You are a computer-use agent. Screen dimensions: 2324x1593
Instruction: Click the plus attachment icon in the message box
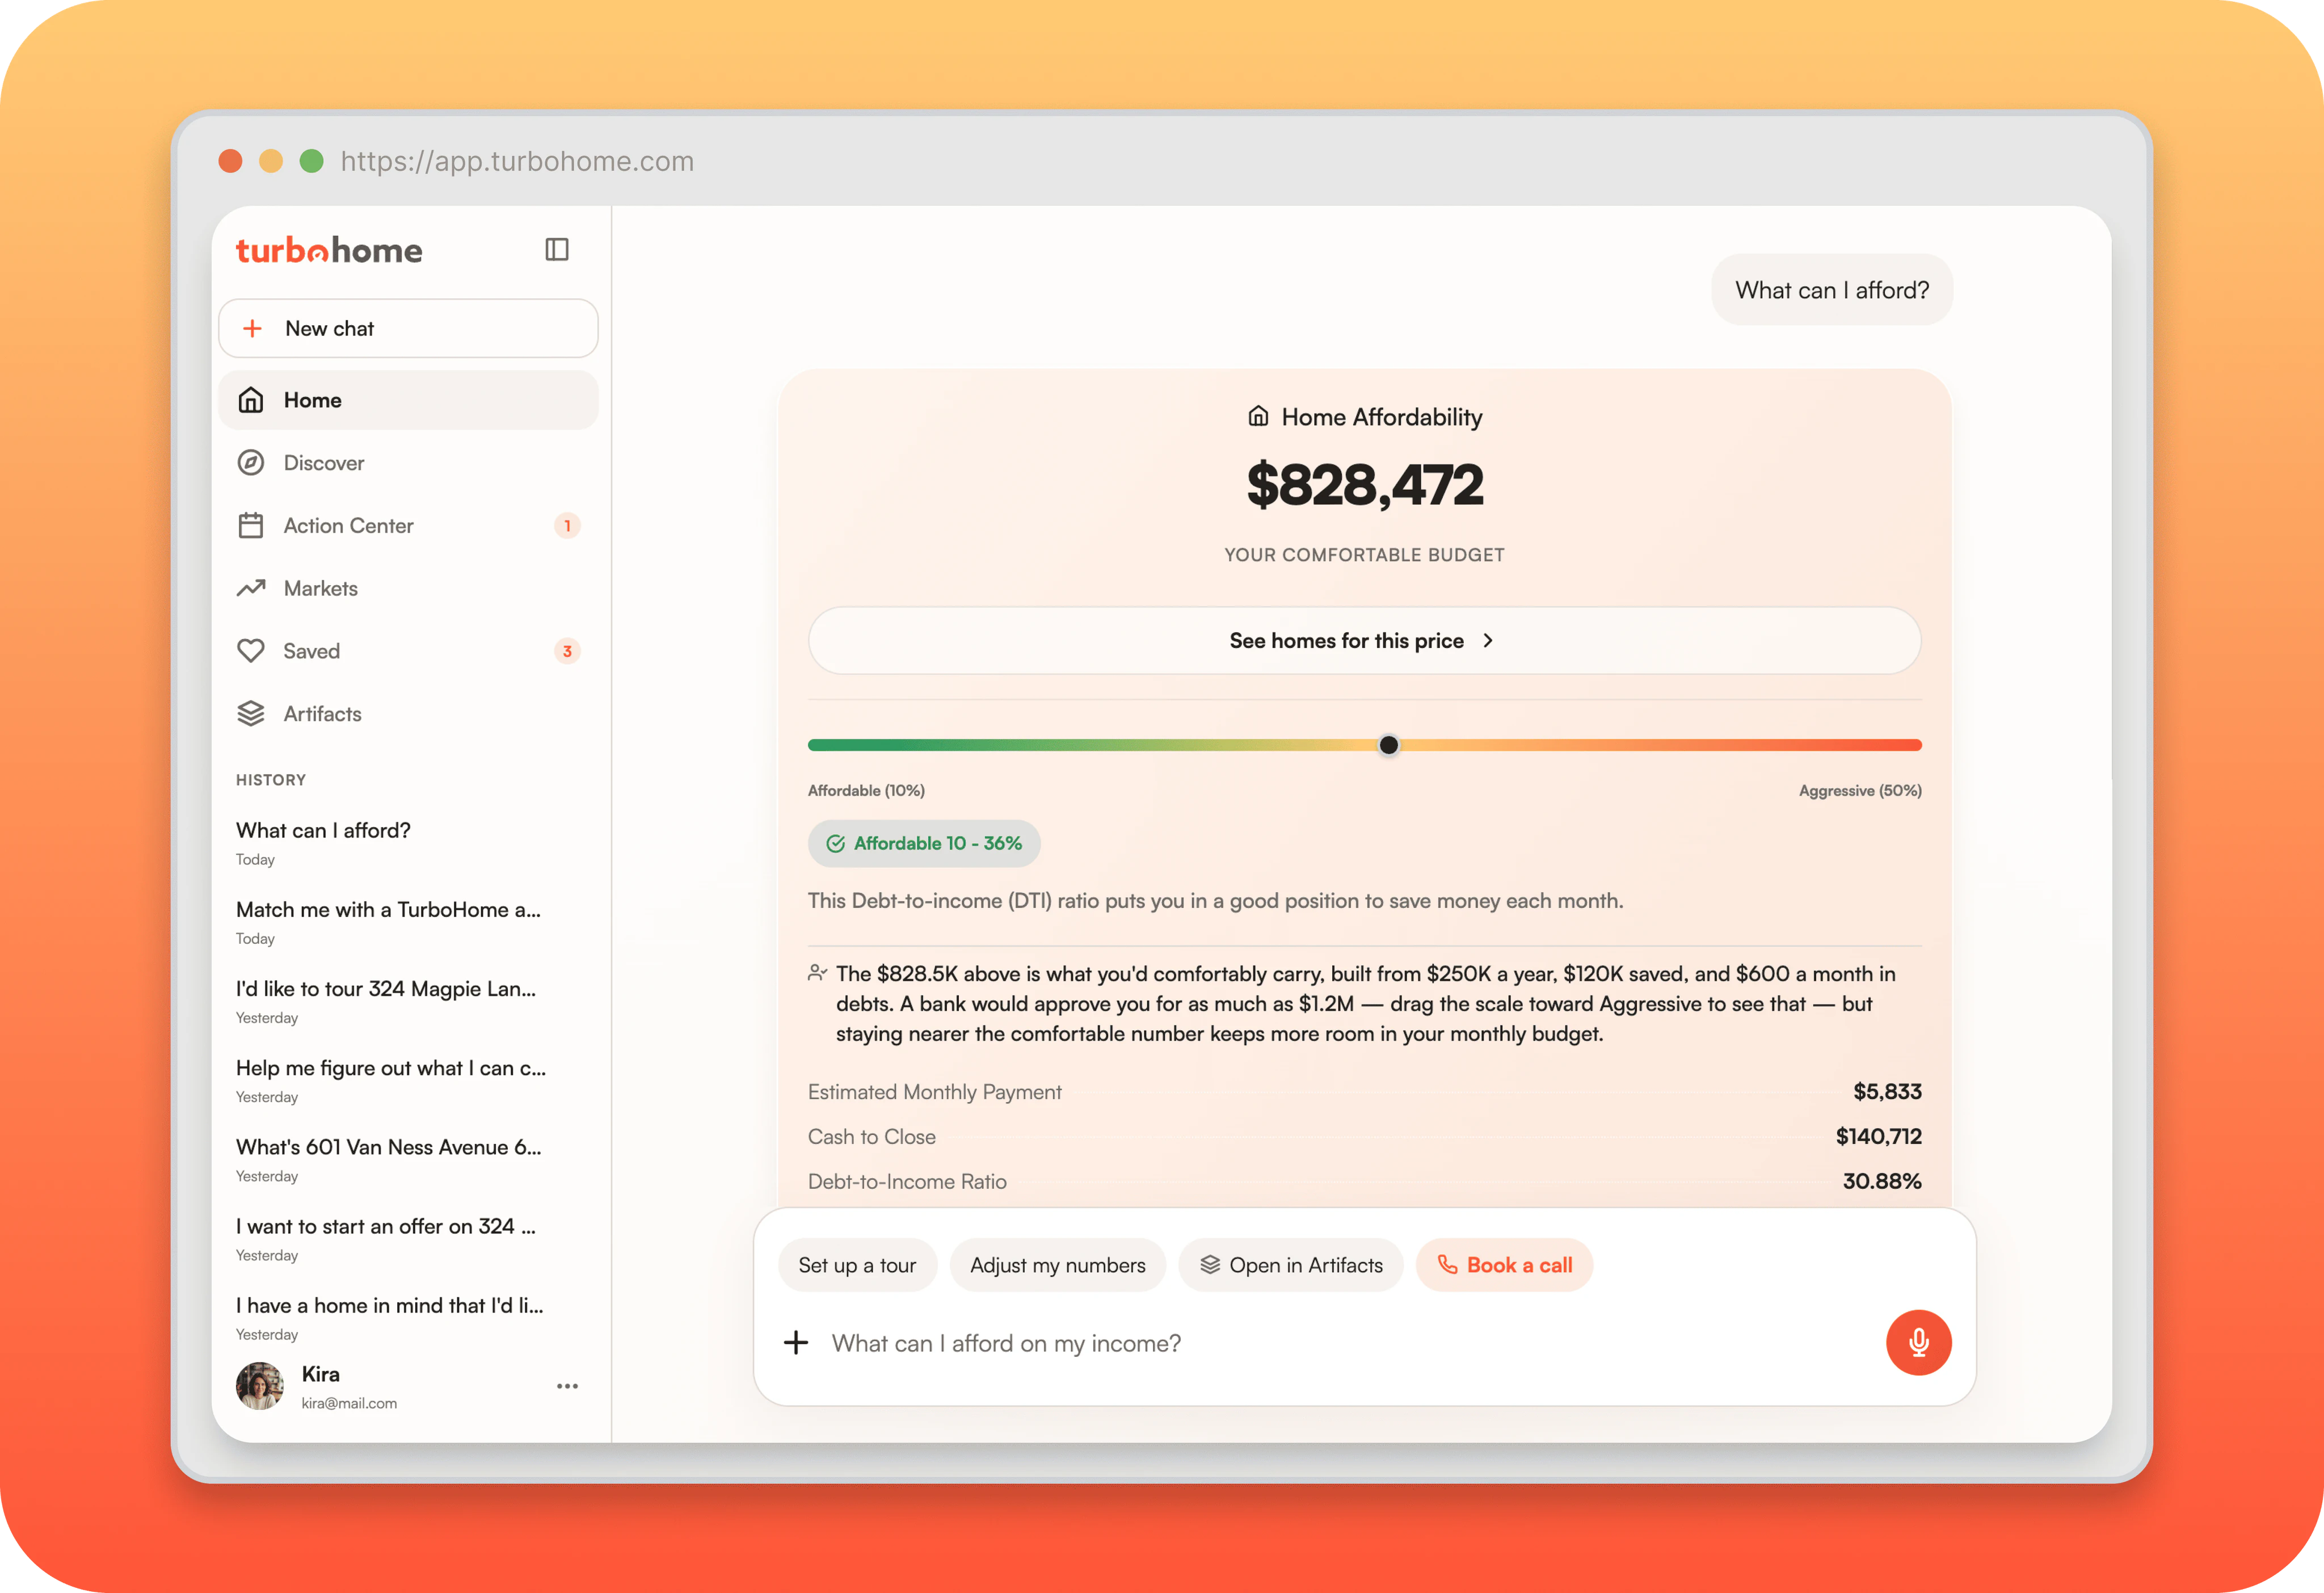[796, 1342]
